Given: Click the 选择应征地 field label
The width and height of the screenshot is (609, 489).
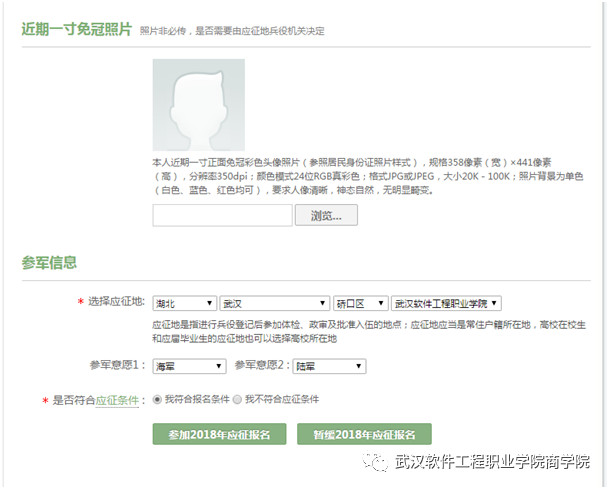Looking at the screenshot, I should point(116,303).
